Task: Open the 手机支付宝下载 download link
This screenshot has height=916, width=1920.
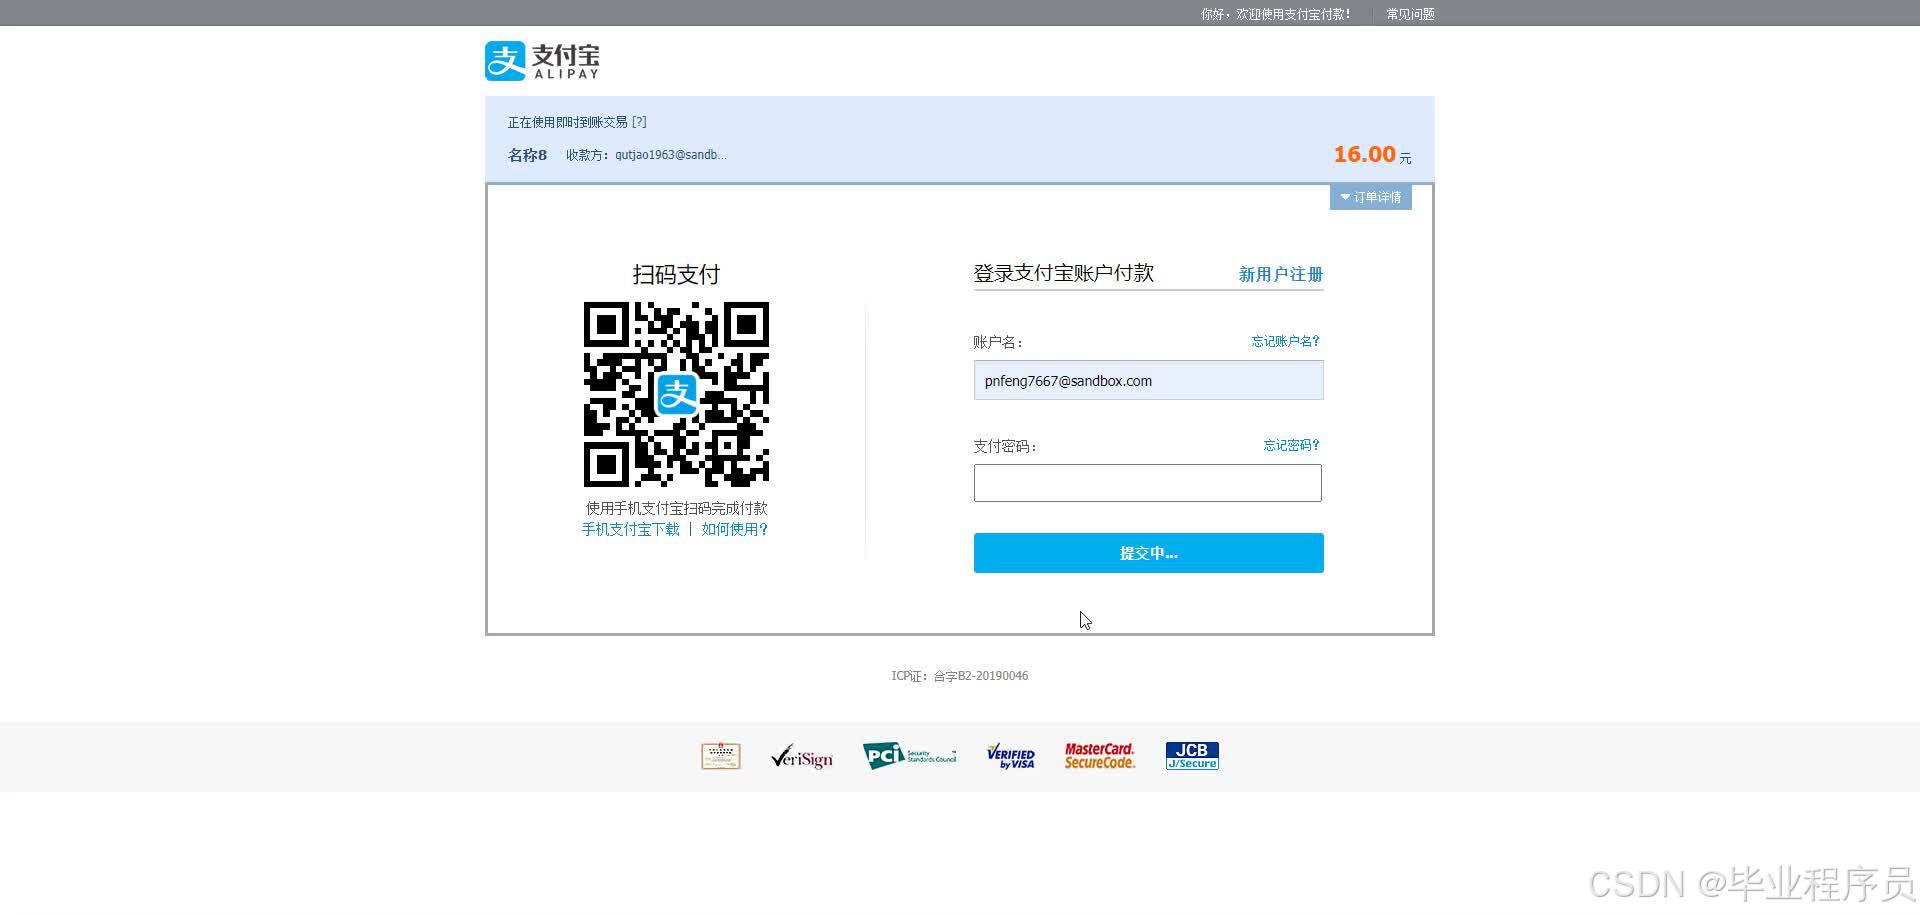Action: click(630, 529)
